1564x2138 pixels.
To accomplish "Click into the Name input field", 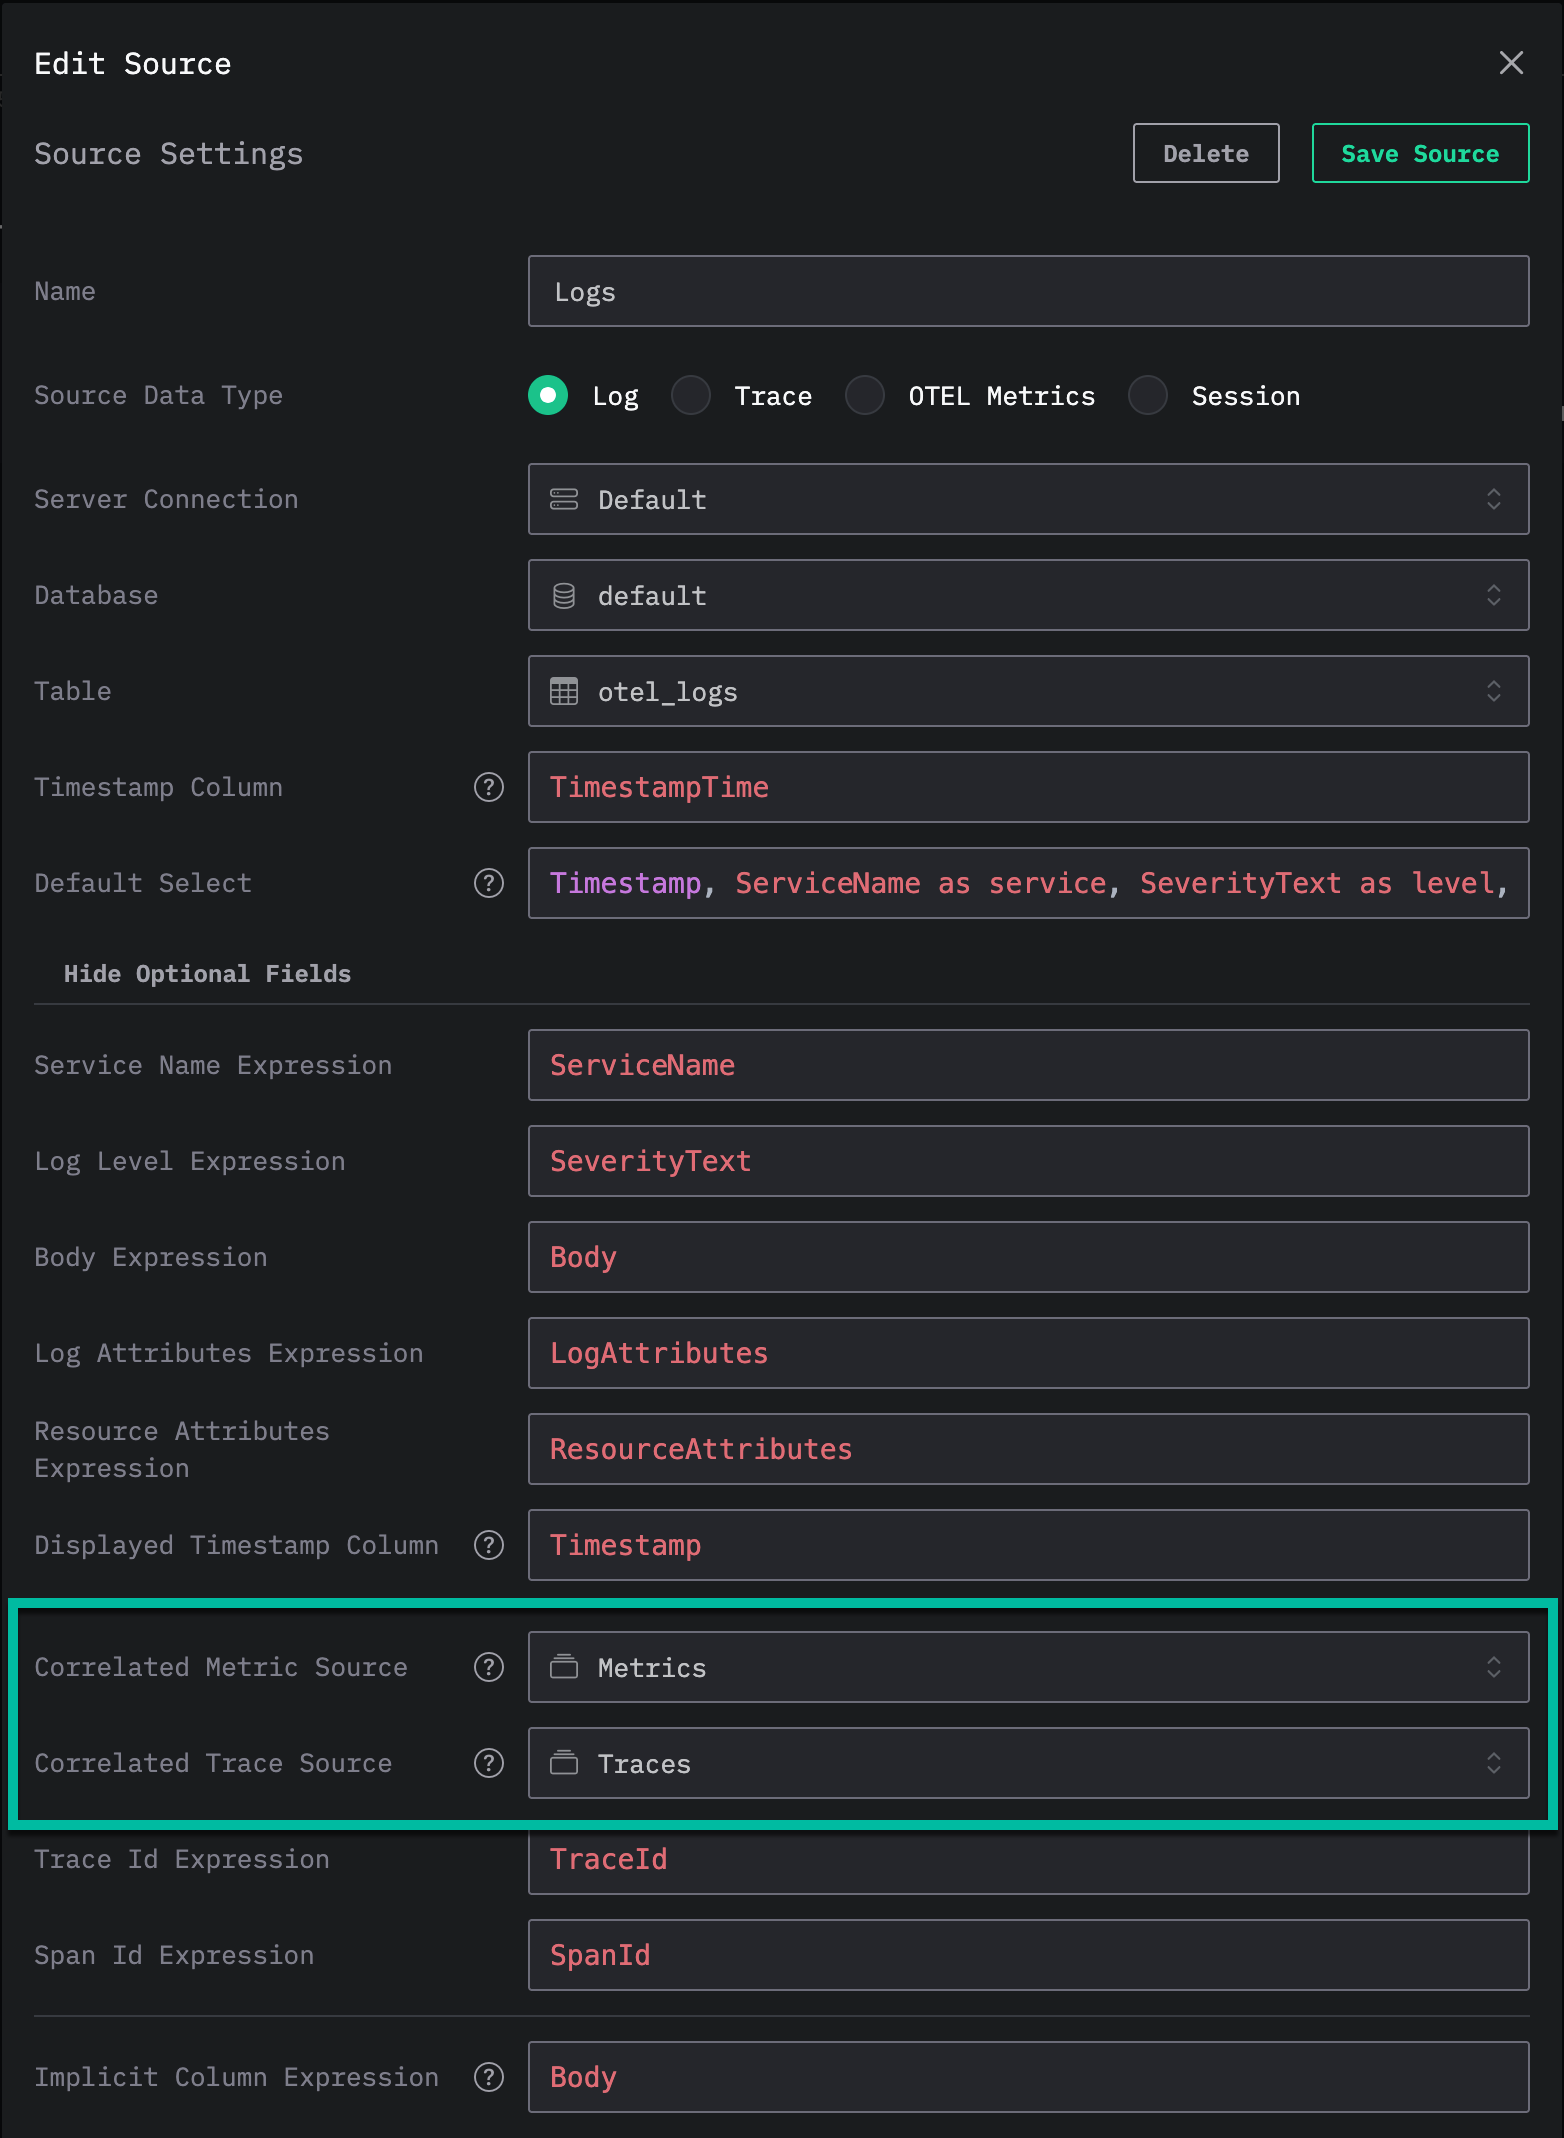I will click(1027, 291).
